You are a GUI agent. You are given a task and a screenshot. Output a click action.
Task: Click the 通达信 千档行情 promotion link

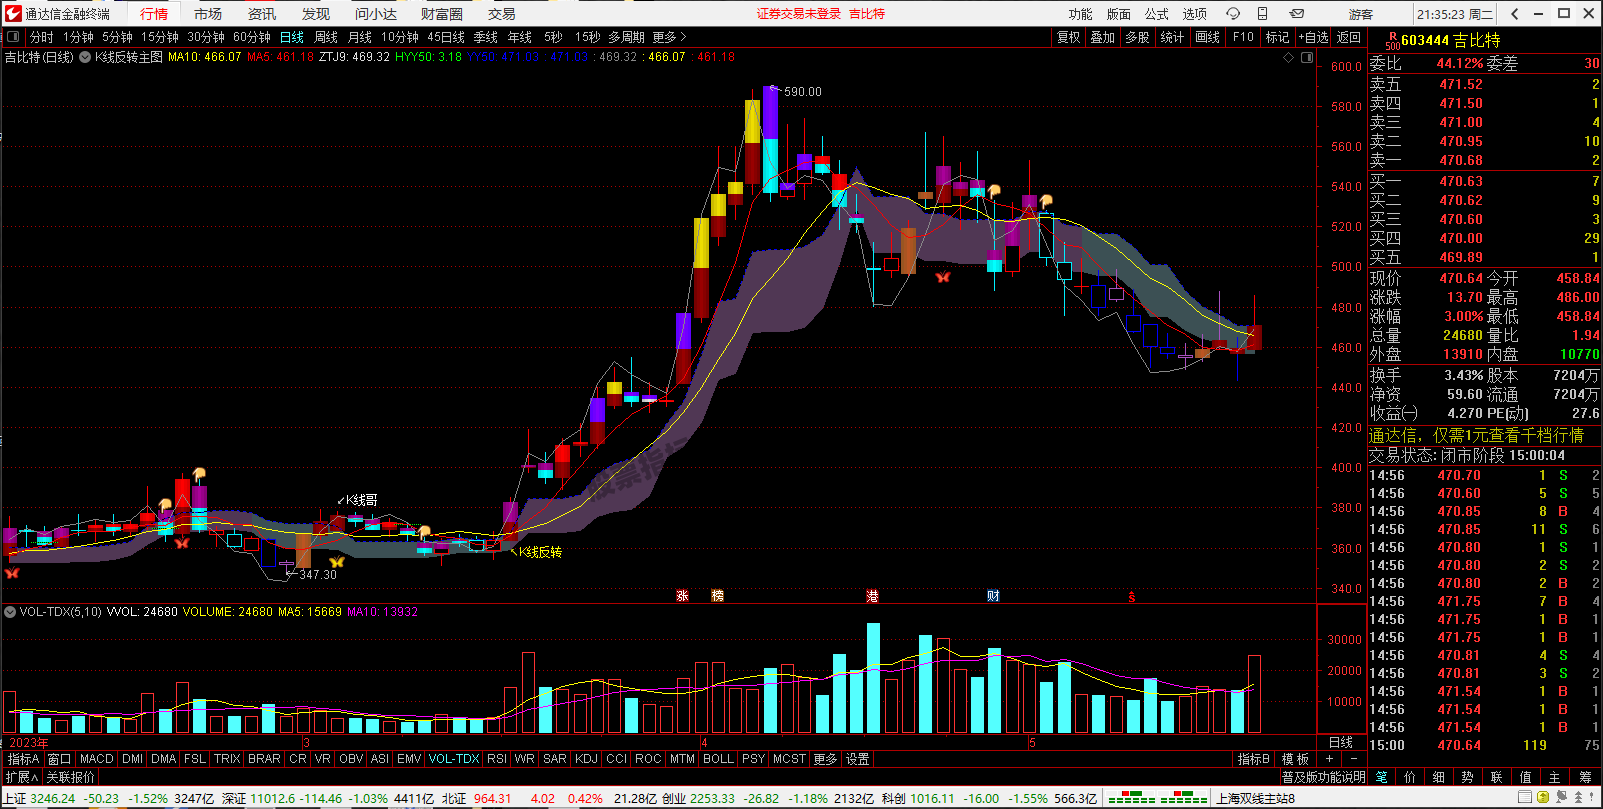coord(1476,435)
